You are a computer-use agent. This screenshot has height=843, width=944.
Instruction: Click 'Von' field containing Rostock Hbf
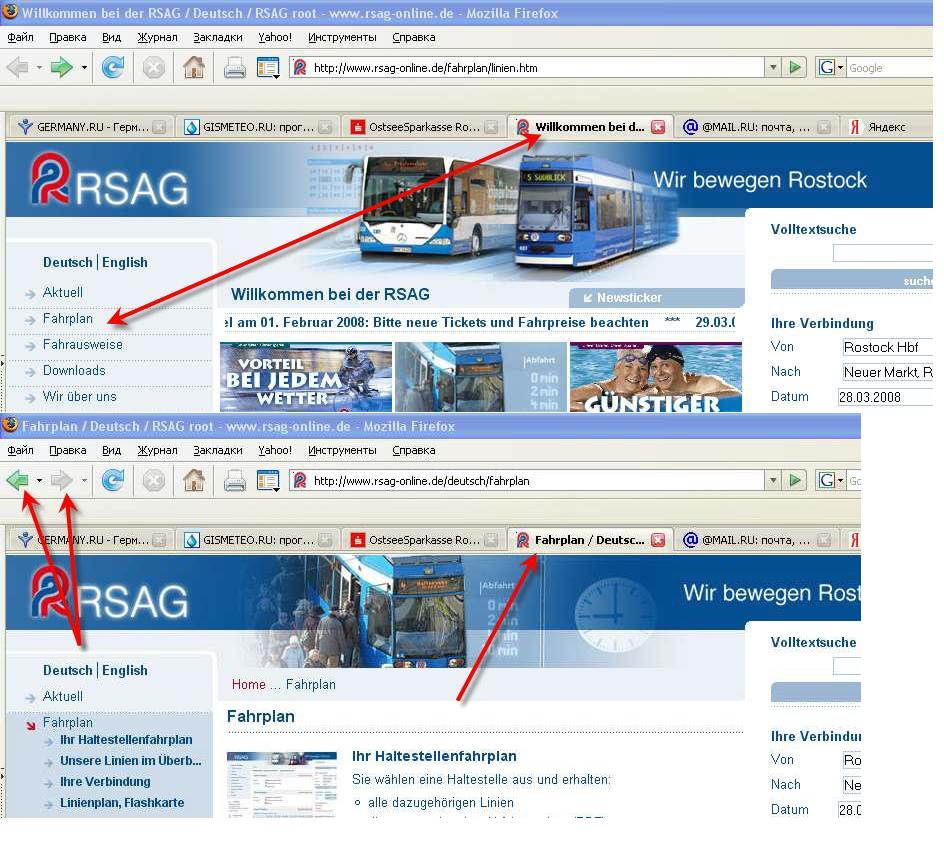click(x=887, y=347)
